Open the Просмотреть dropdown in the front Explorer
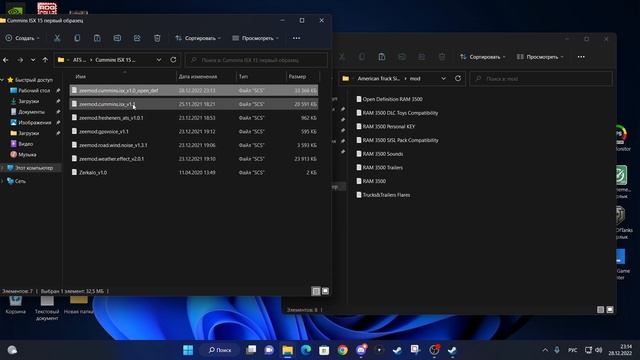The height and width of the screenshot is (360, 640). (256, 38)
